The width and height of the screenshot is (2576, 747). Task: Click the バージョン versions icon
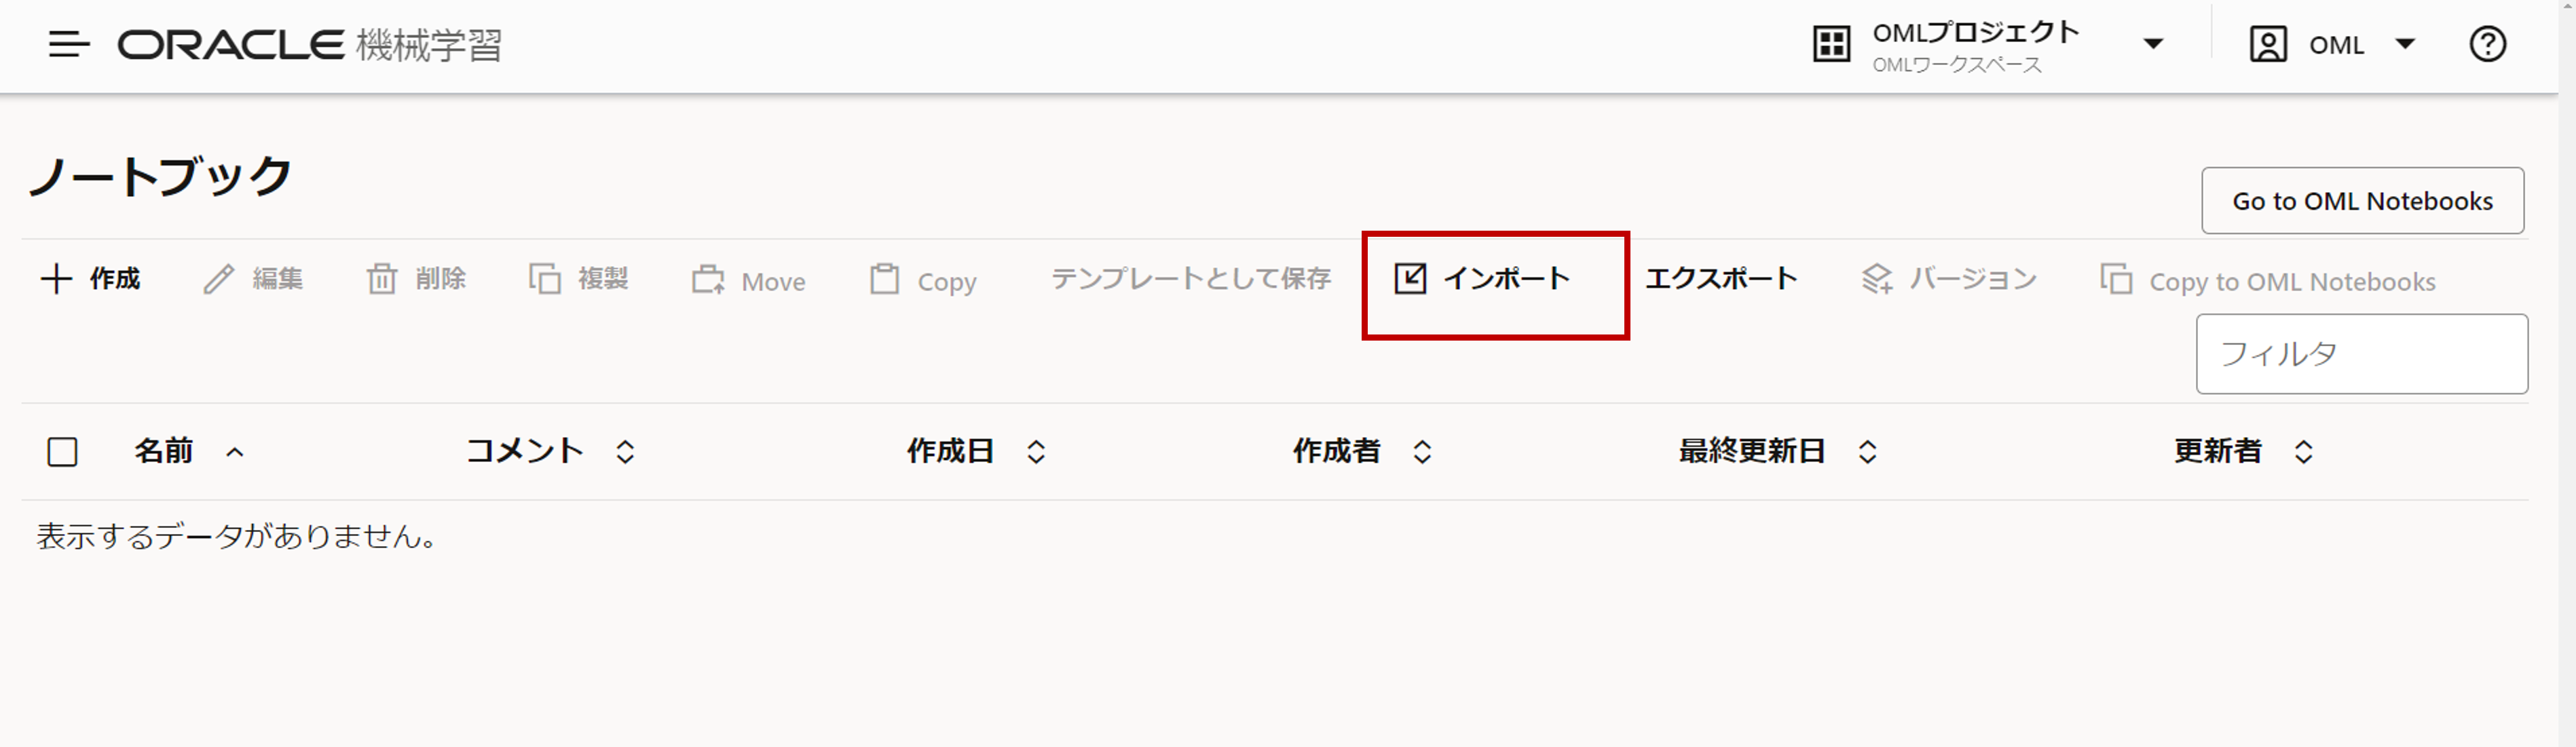pos(1877,279)
